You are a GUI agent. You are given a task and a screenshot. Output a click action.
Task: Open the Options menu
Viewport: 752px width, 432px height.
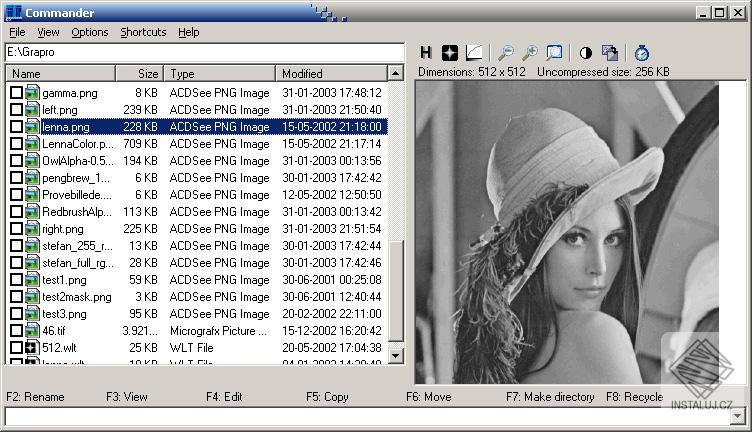tap(89, 32)
